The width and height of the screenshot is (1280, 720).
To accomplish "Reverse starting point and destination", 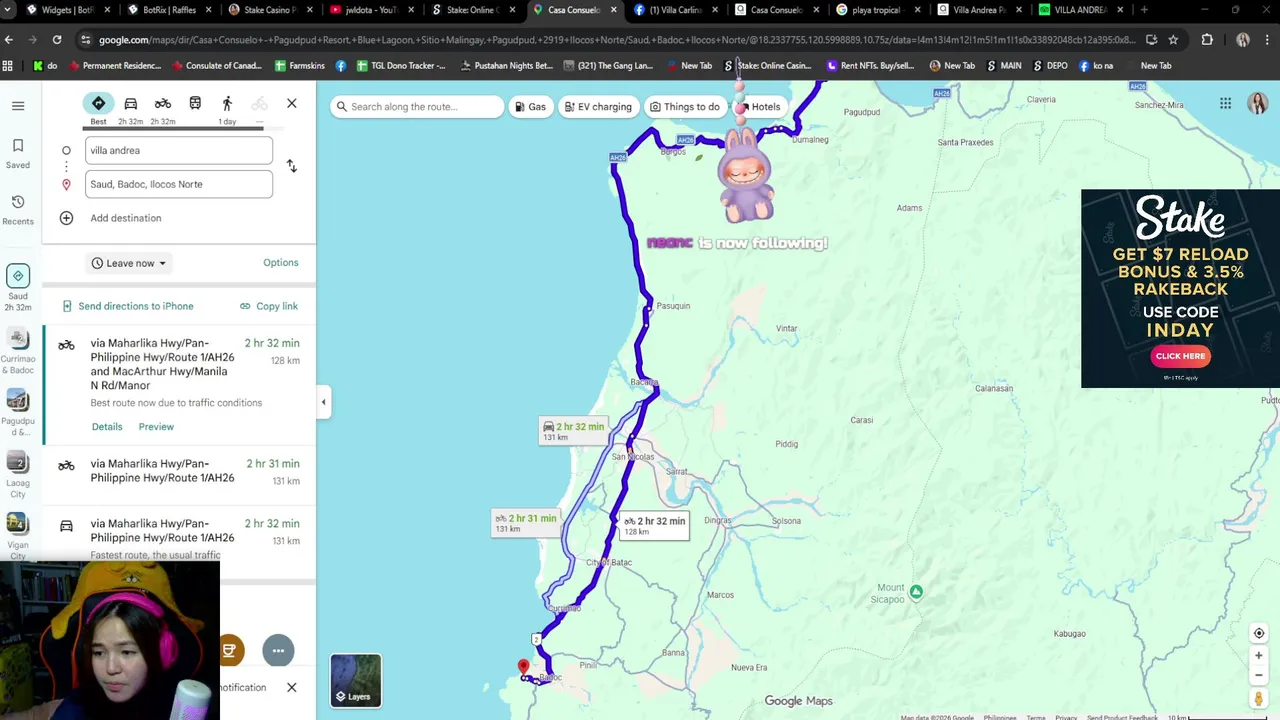I will click(x=291, y=166).
